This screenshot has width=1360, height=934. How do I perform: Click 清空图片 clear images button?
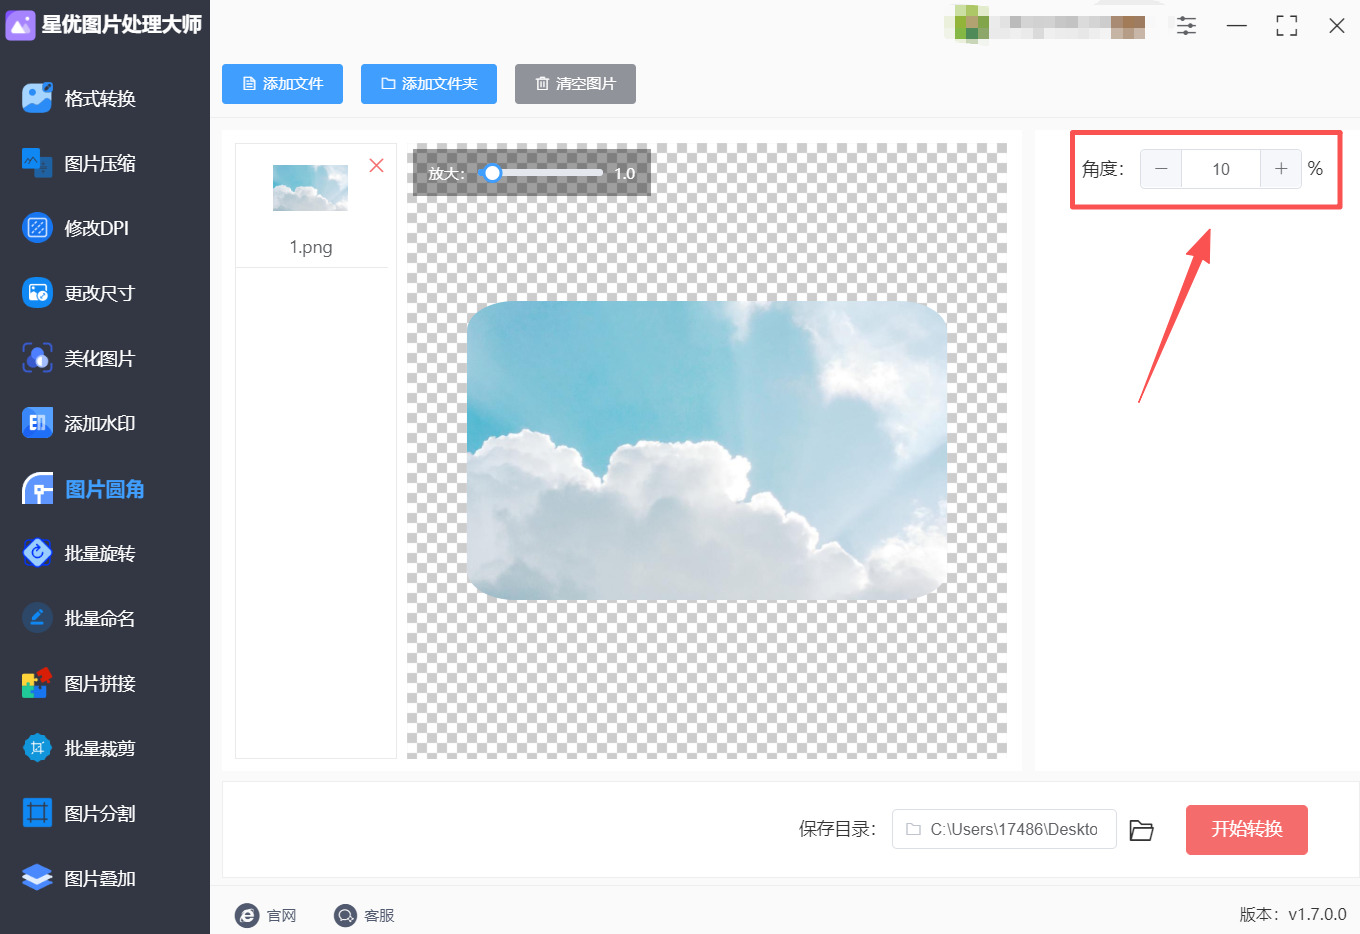point(575,84)
